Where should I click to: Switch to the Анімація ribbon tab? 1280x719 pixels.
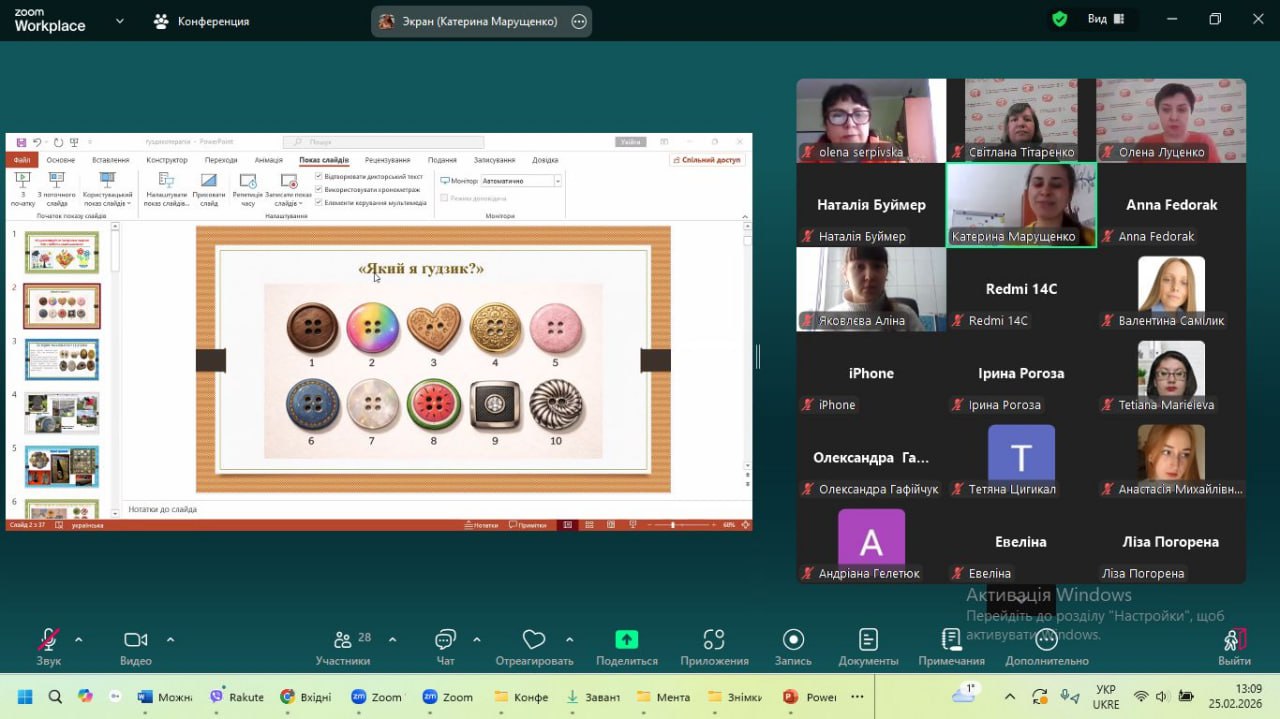point(268,160)
